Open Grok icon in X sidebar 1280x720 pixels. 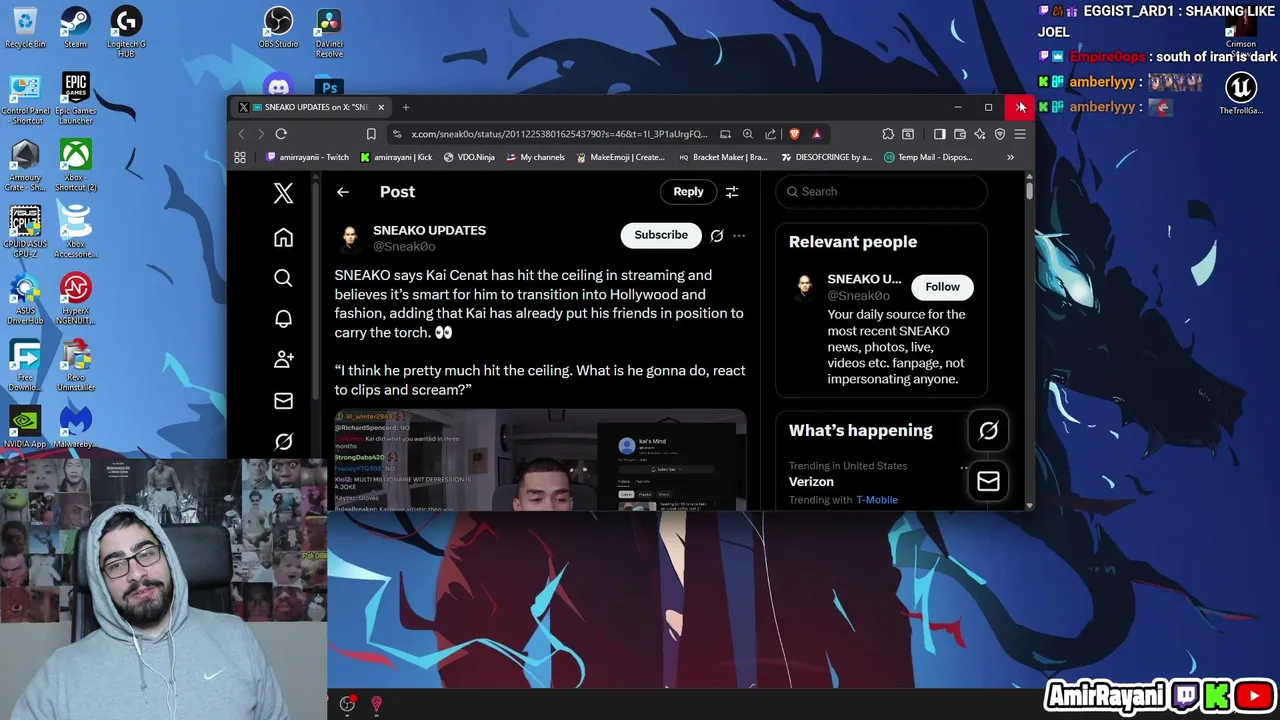click(283, 441)
